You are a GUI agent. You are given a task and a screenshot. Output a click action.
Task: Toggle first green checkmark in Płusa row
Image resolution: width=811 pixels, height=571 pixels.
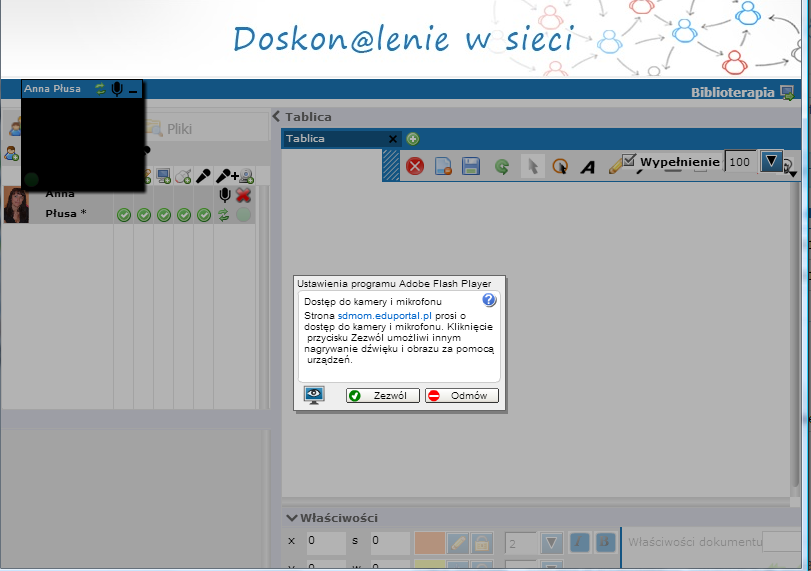click(x=124, y=215)
